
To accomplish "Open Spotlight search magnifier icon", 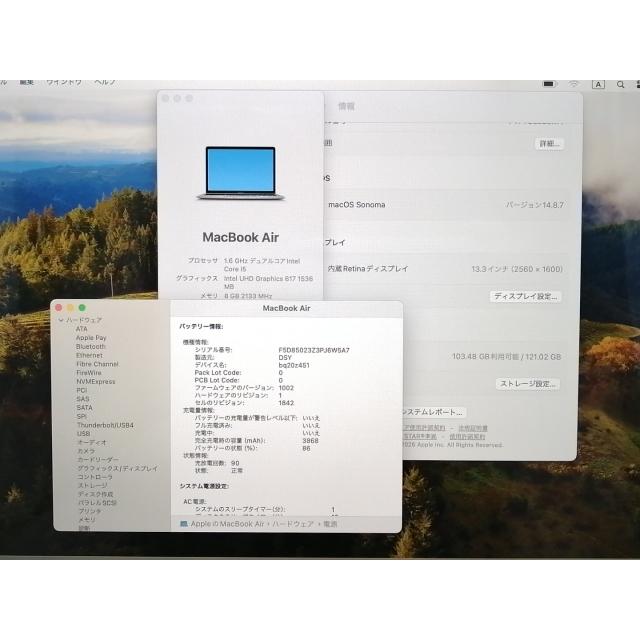I will click(x=620, y=84).
